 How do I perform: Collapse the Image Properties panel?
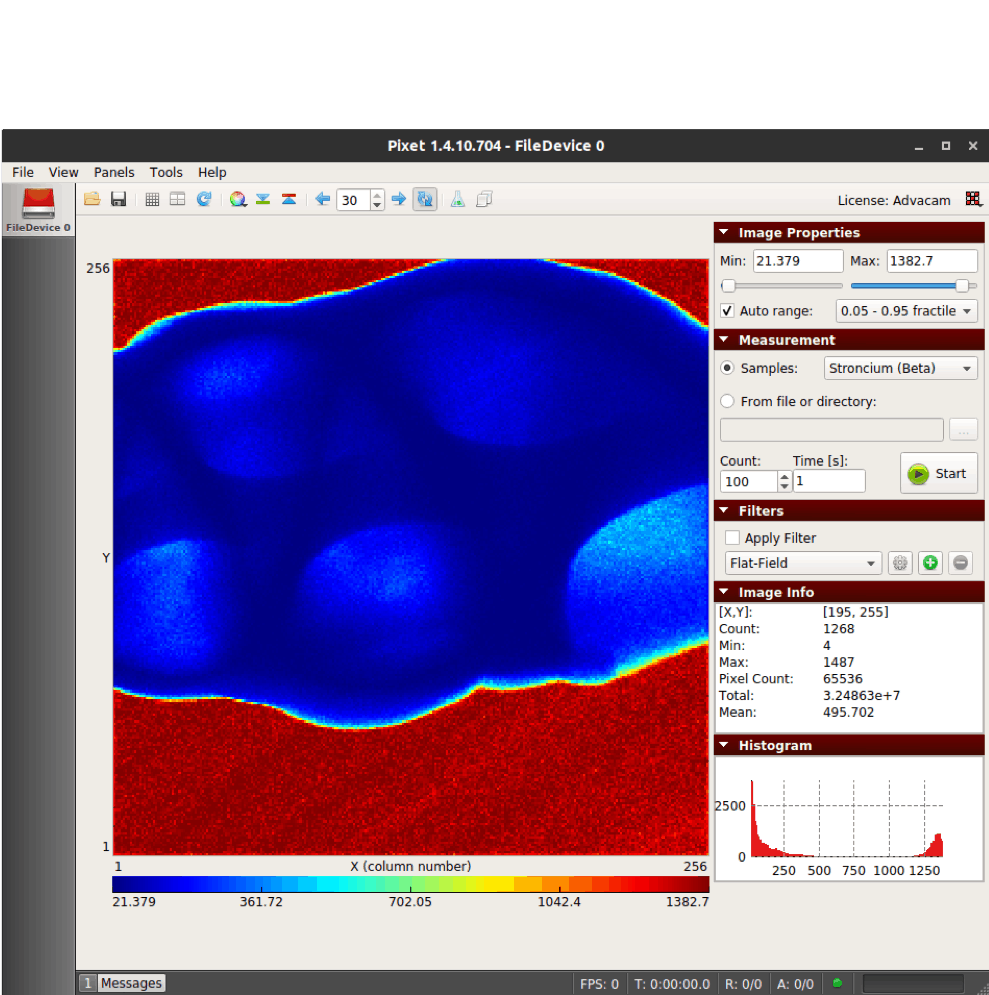click(x=725, y=233)
